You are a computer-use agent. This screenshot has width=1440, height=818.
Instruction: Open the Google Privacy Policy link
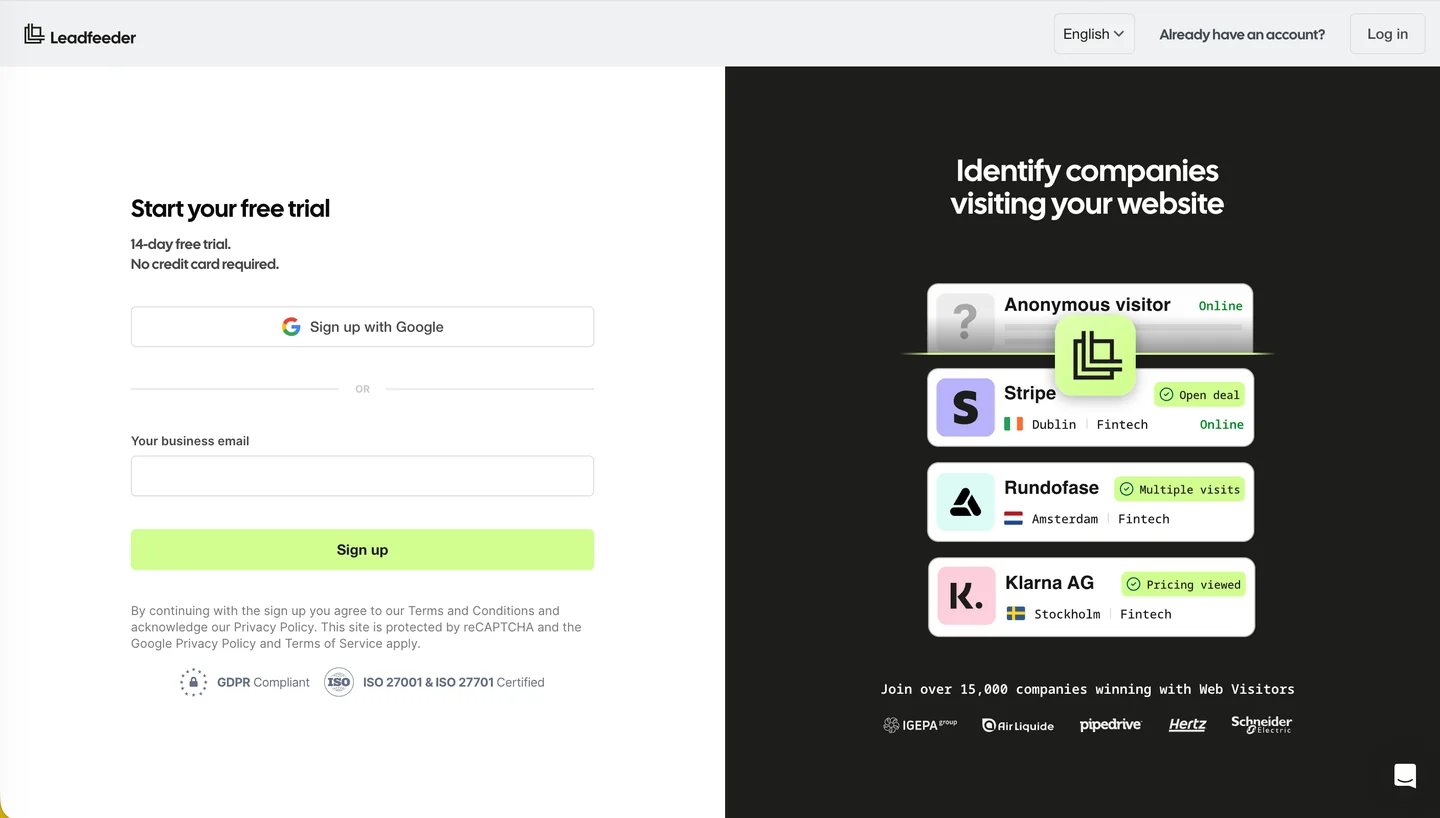point(193,644)
